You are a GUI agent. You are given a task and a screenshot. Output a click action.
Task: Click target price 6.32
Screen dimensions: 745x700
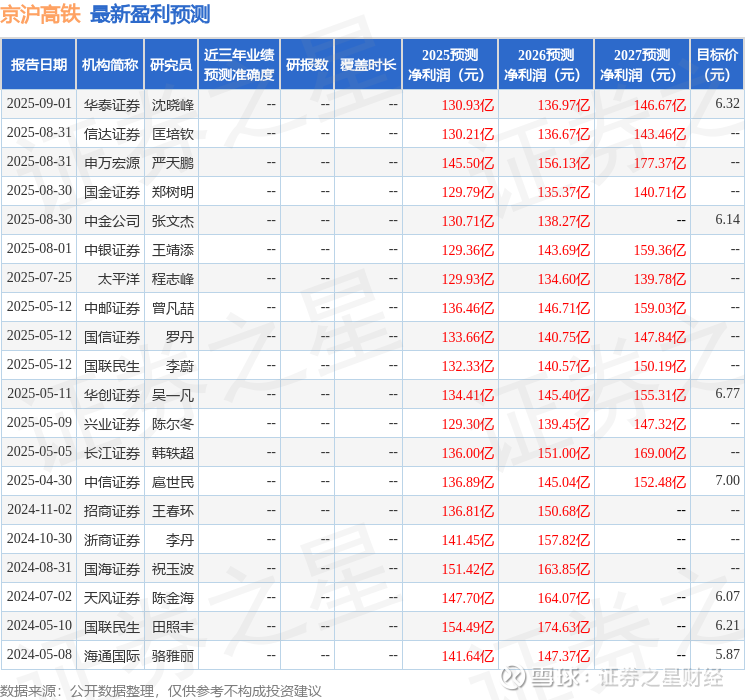pos(727,103)
